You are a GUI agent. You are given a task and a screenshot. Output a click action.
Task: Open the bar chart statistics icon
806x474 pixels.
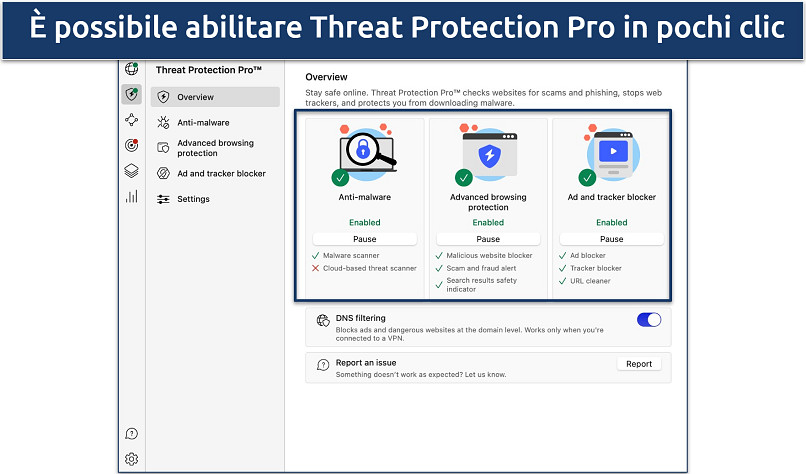click(131, 196)
